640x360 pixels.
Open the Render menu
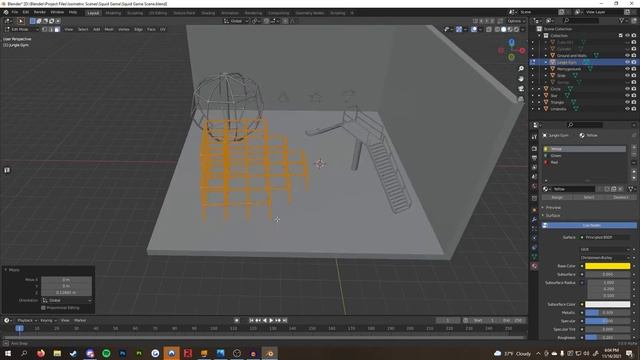click(x=40, y=12)
